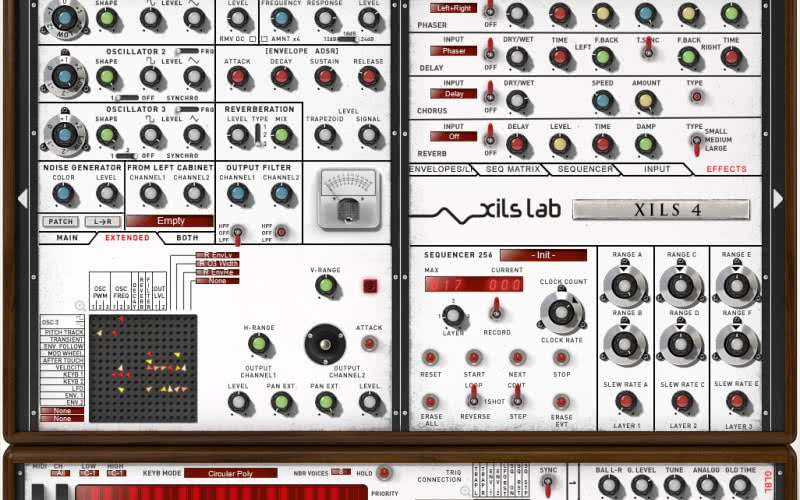The image size is (800, 500).
Task: Flip the sequencer Record switch
Action: click(496, 310)
